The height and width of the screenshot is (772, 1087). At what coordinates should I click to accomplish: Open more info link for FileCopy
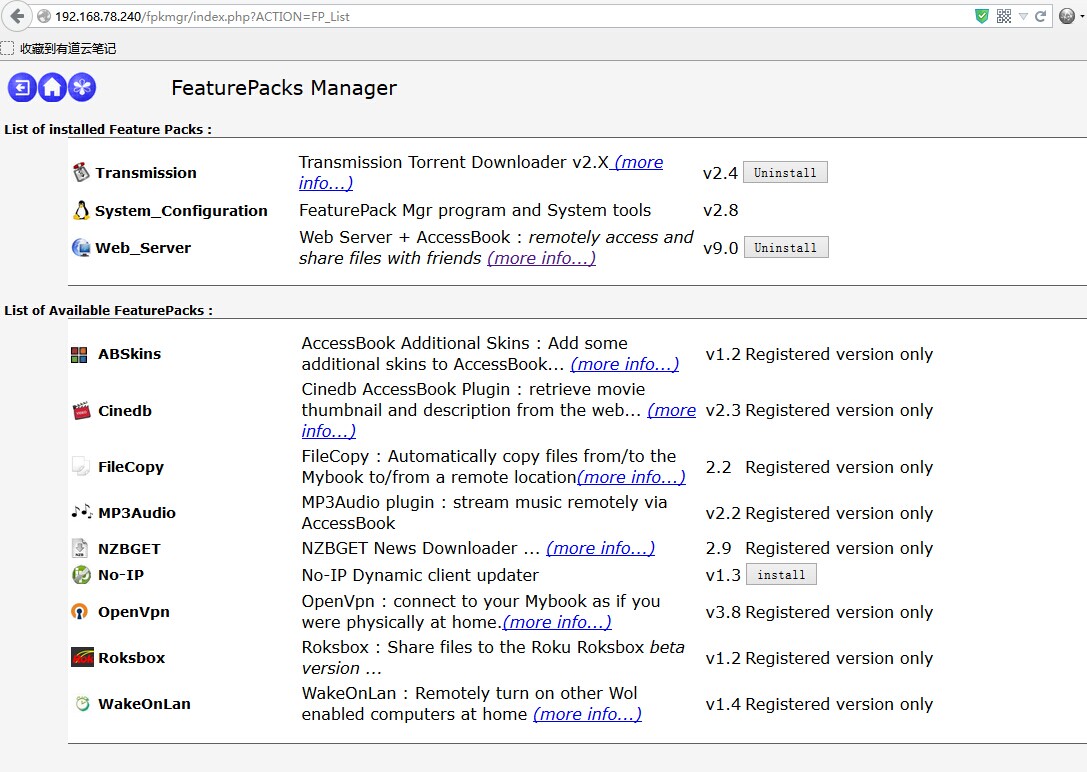[x=632, y=477]
